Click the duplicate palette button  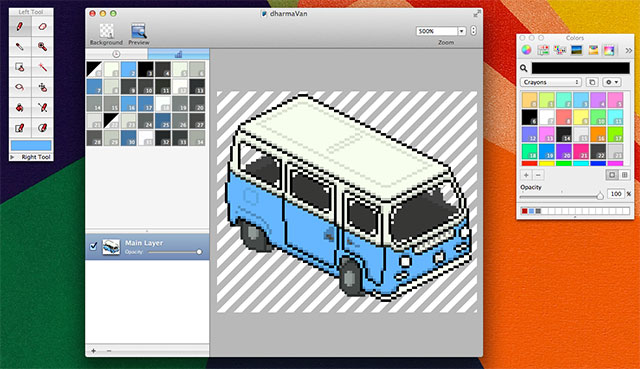(x=592, y=82)
